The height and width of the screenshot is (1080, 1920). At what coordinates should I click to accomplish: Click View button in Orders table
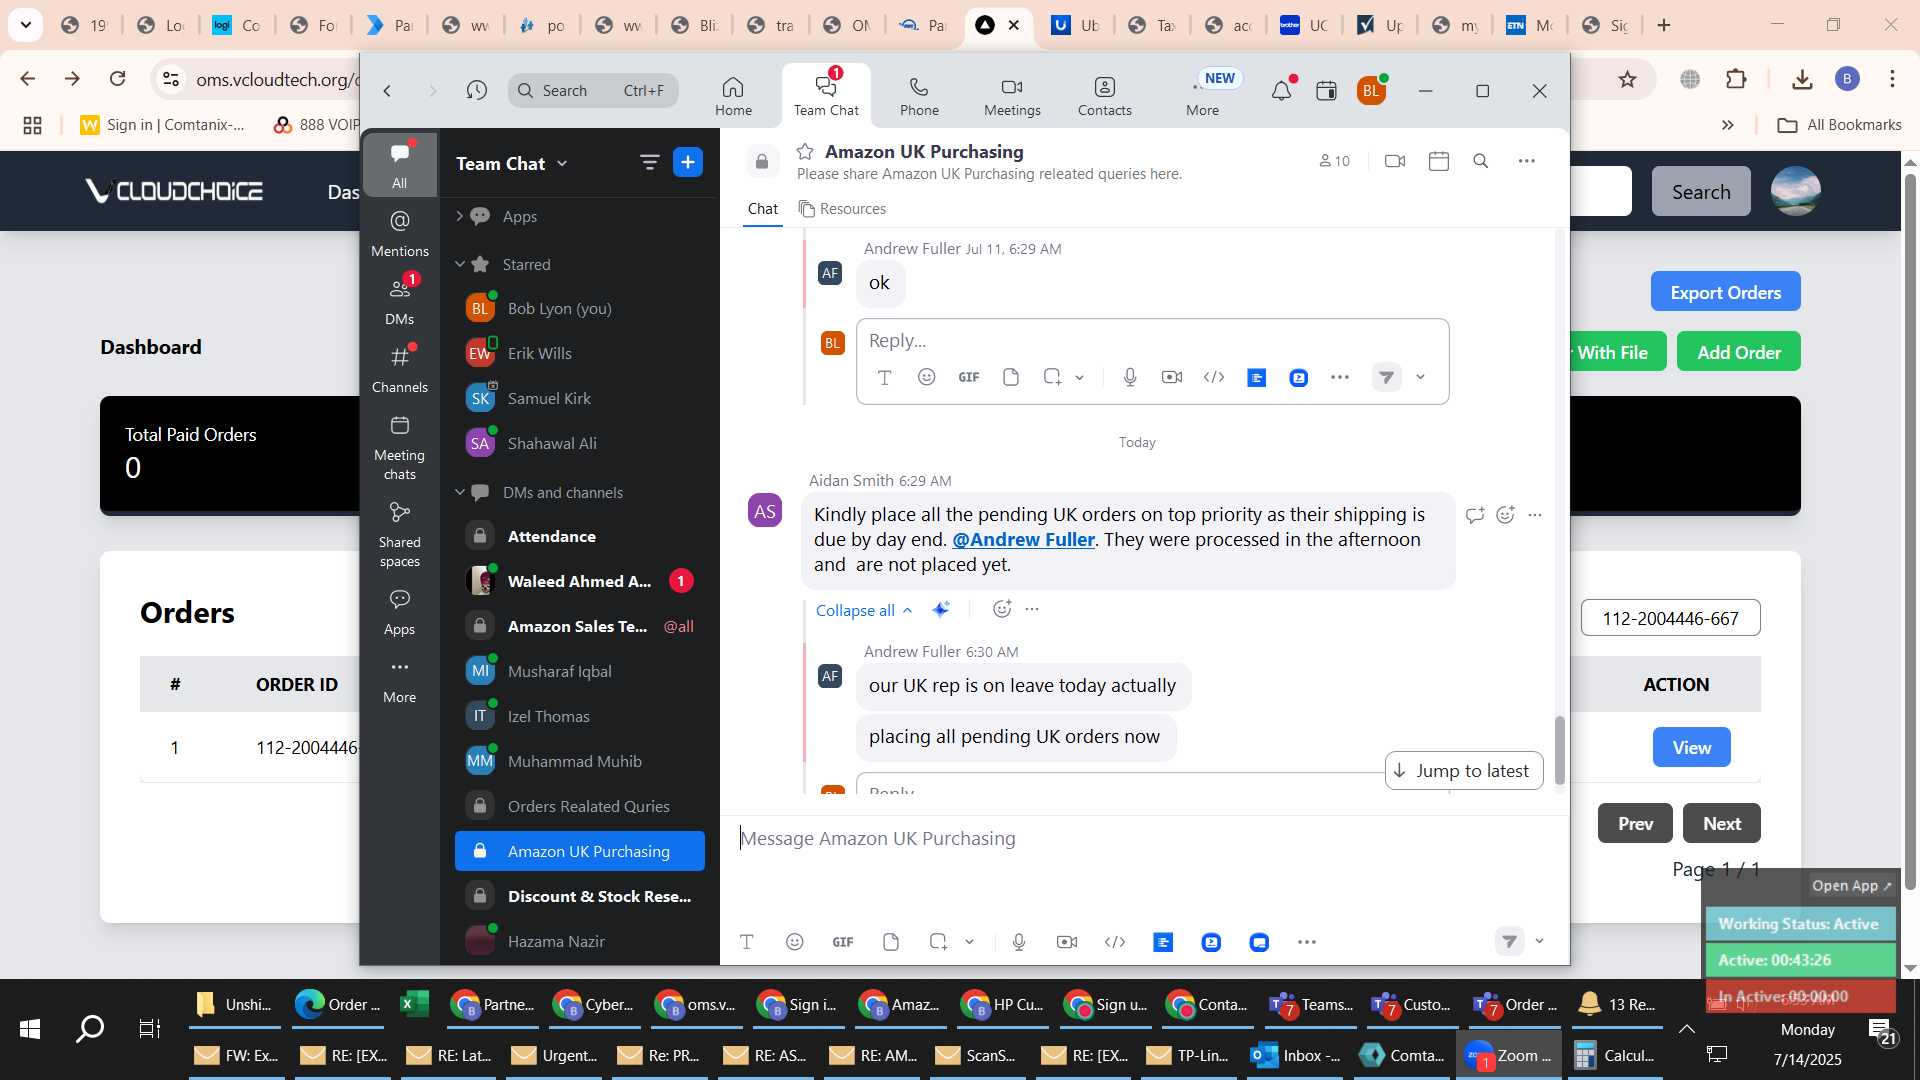point(1691,747)
